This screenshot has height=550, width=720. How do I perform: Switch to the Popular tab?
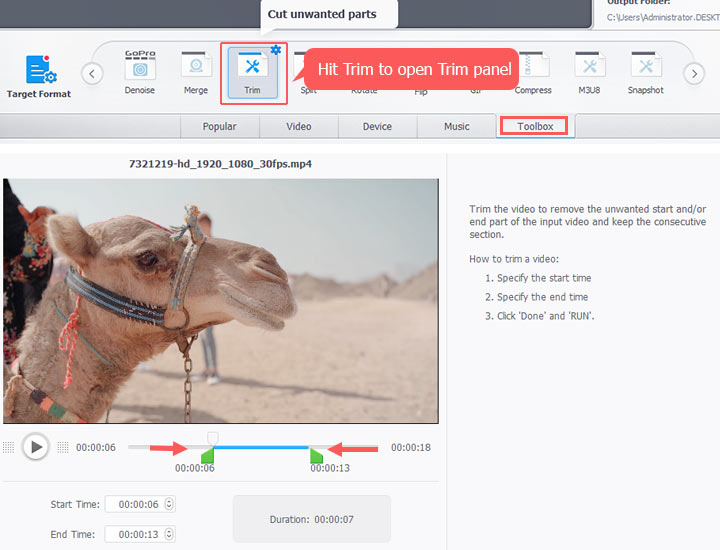click(219, 126)
